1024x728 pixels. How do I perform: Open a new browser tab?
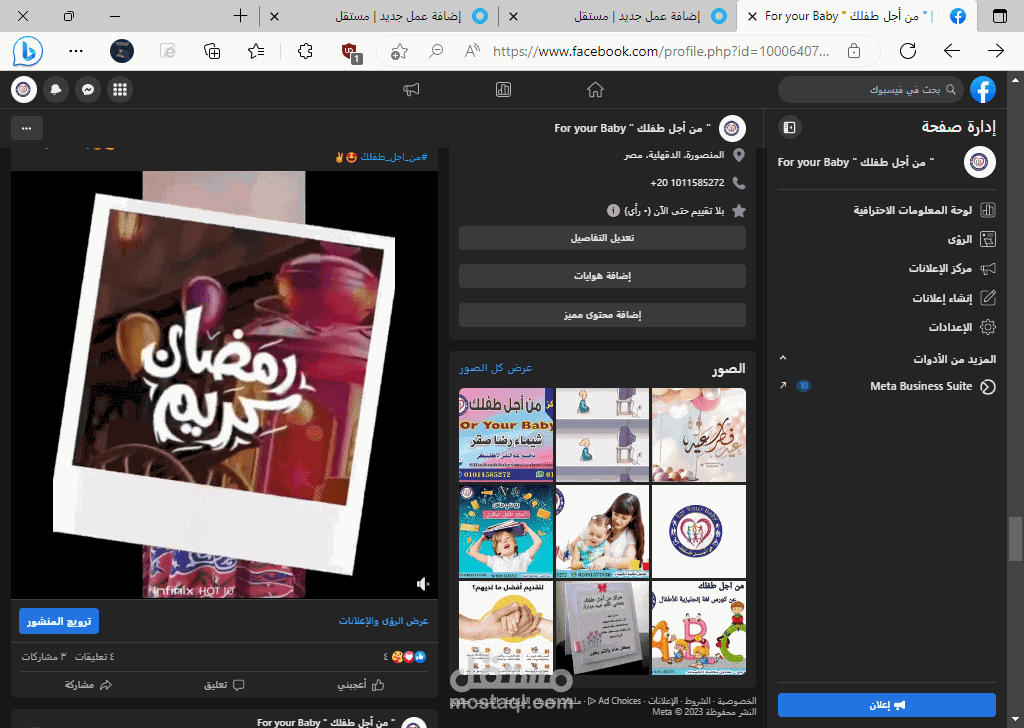tap(240, 16)
